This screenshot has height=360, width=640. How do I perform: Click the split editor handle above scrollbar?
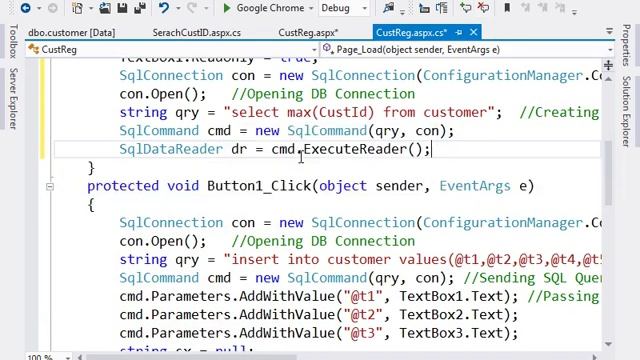click(x=608, y=65)
